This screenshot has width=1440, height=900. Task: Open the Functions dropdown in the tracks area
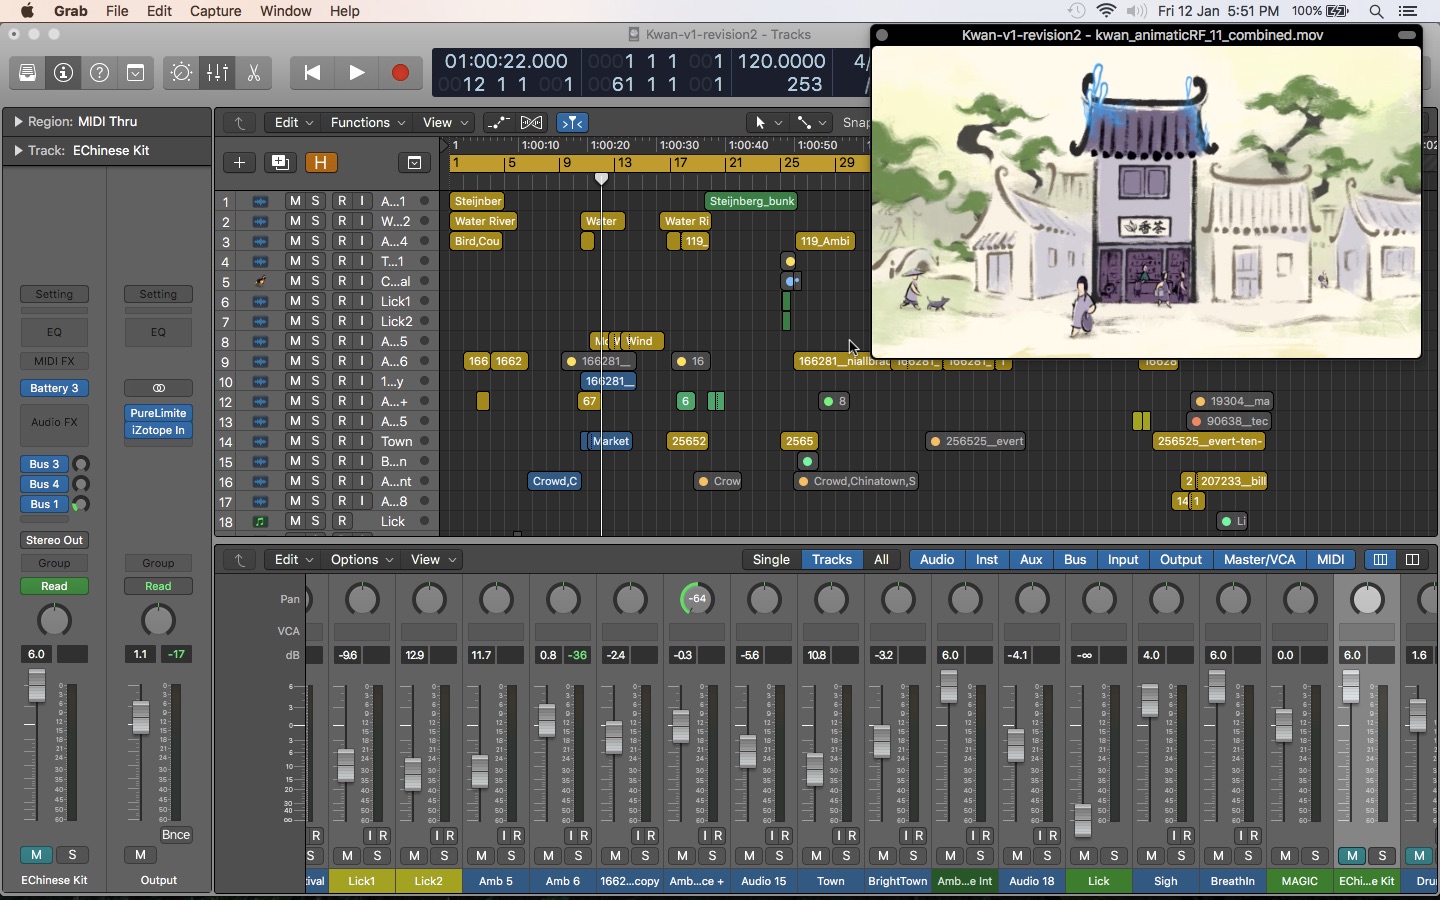pyautogui.click(x=366, y=122)
